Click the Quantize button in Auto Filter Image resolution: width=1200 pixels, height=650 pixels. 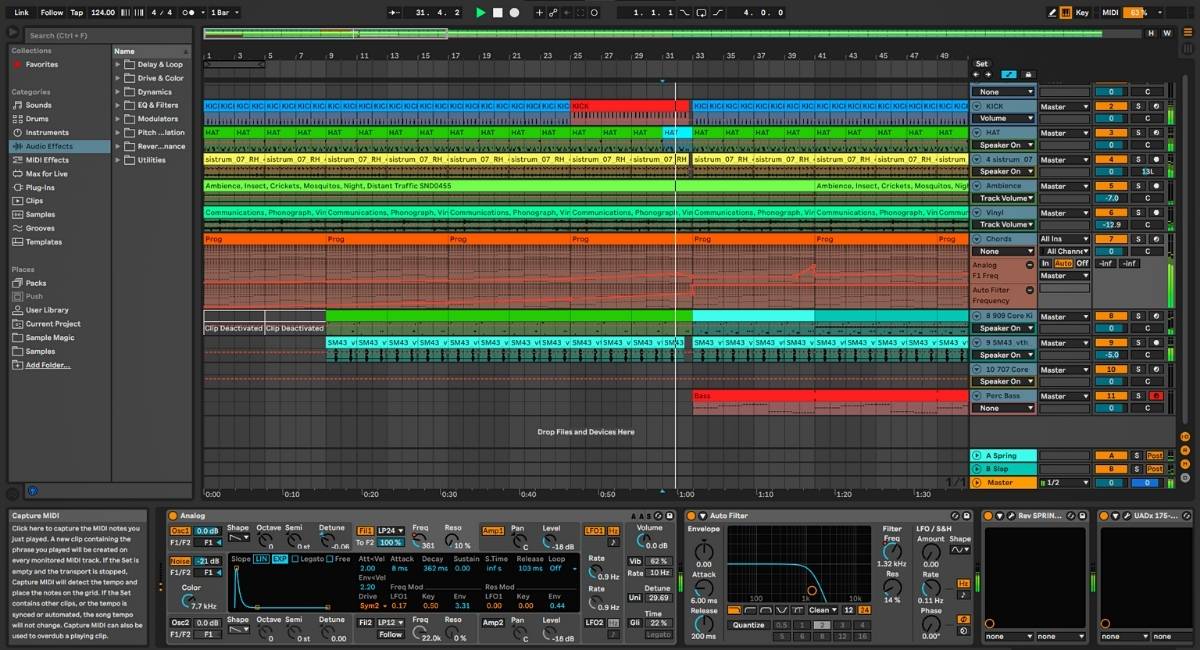(747, 625)
